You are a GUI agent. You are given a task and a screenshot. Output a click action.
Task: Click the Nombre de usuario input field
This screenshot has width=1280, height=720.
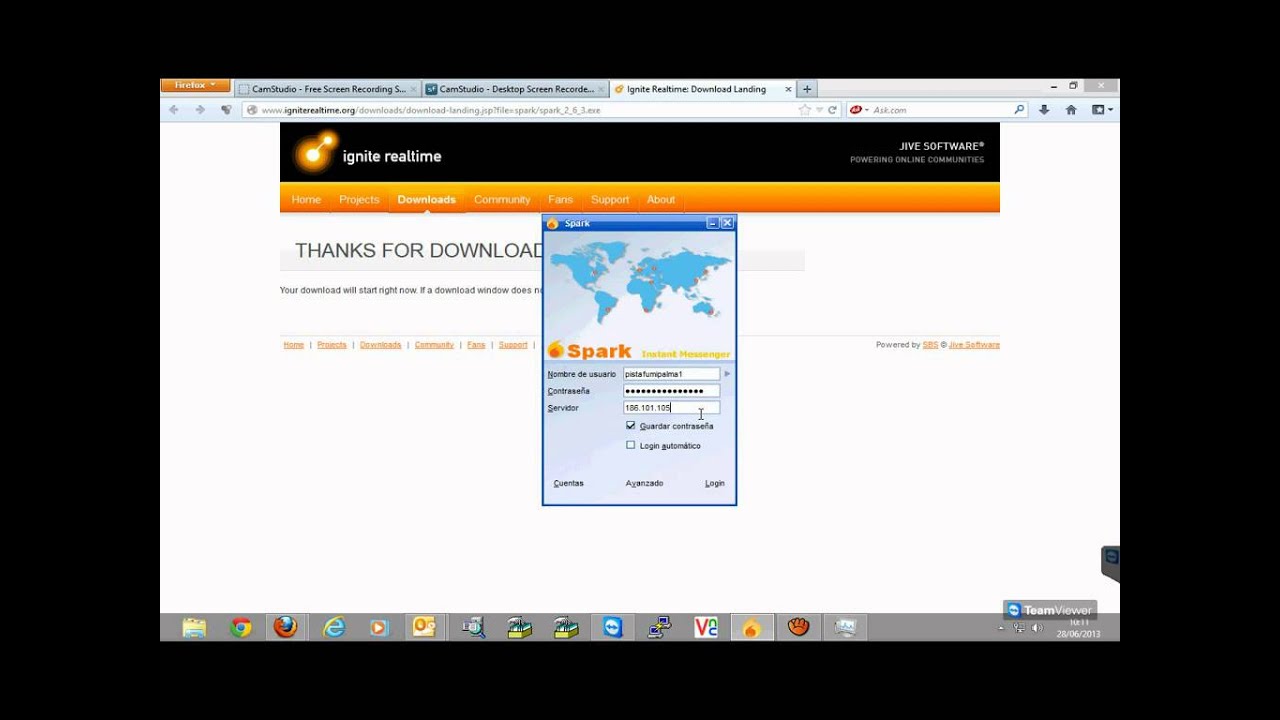point(671,374)
